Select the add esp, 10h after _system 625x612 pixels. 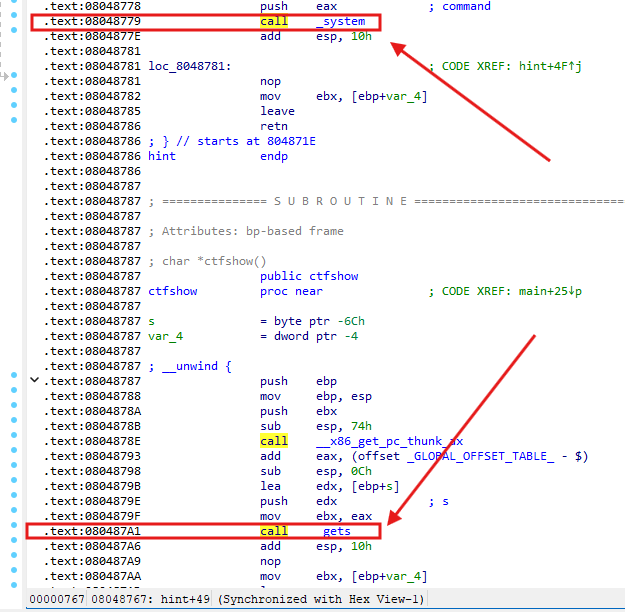coord(316,36)
